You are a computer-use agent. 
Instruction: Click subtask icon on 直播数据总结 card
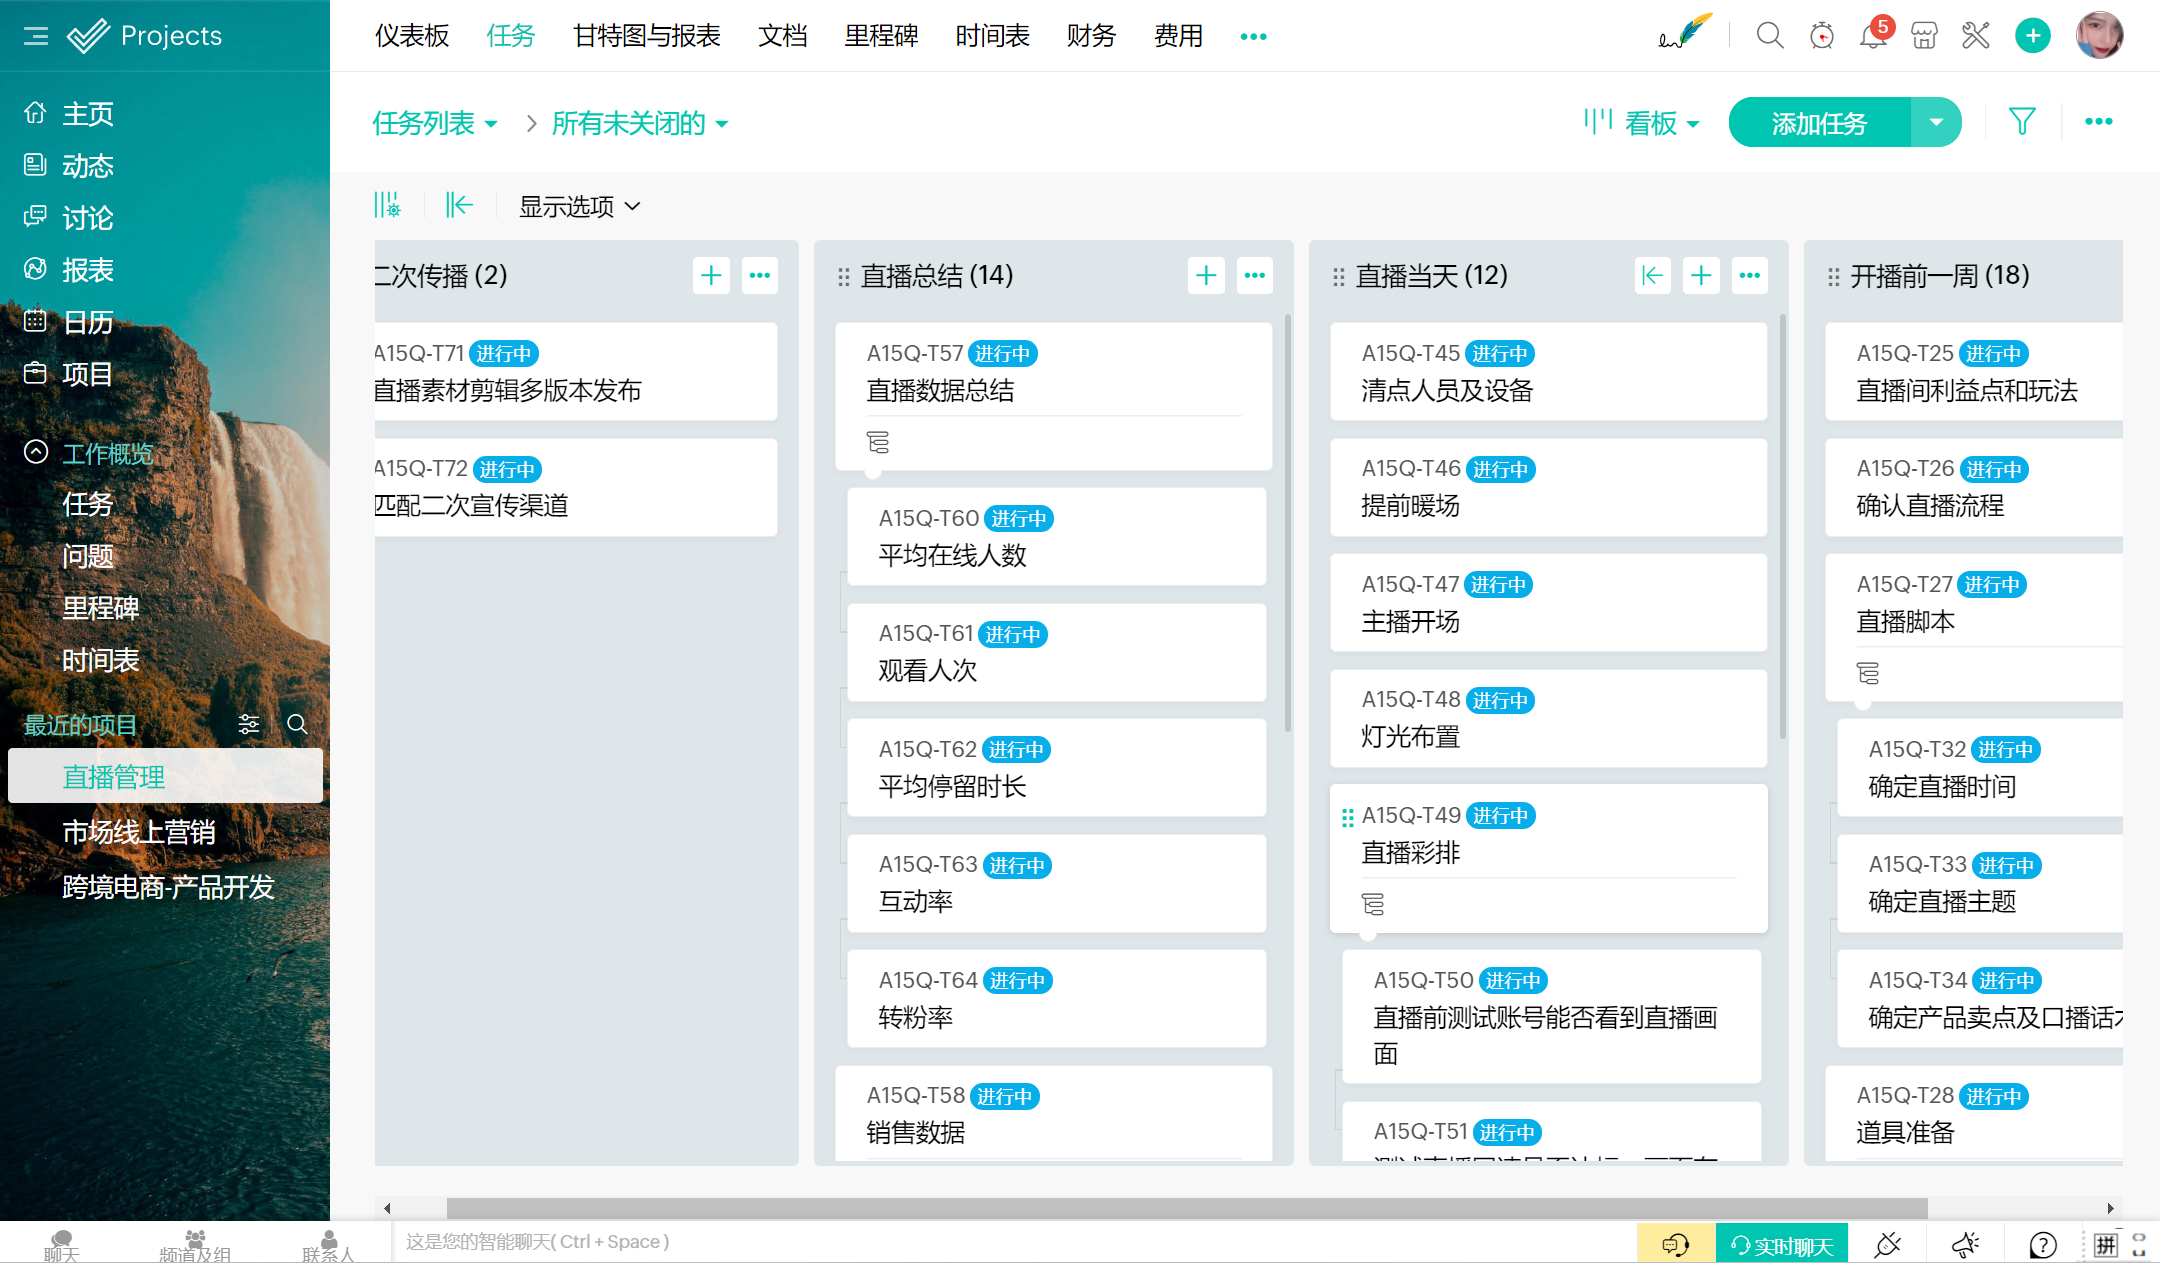click(878, 442)
